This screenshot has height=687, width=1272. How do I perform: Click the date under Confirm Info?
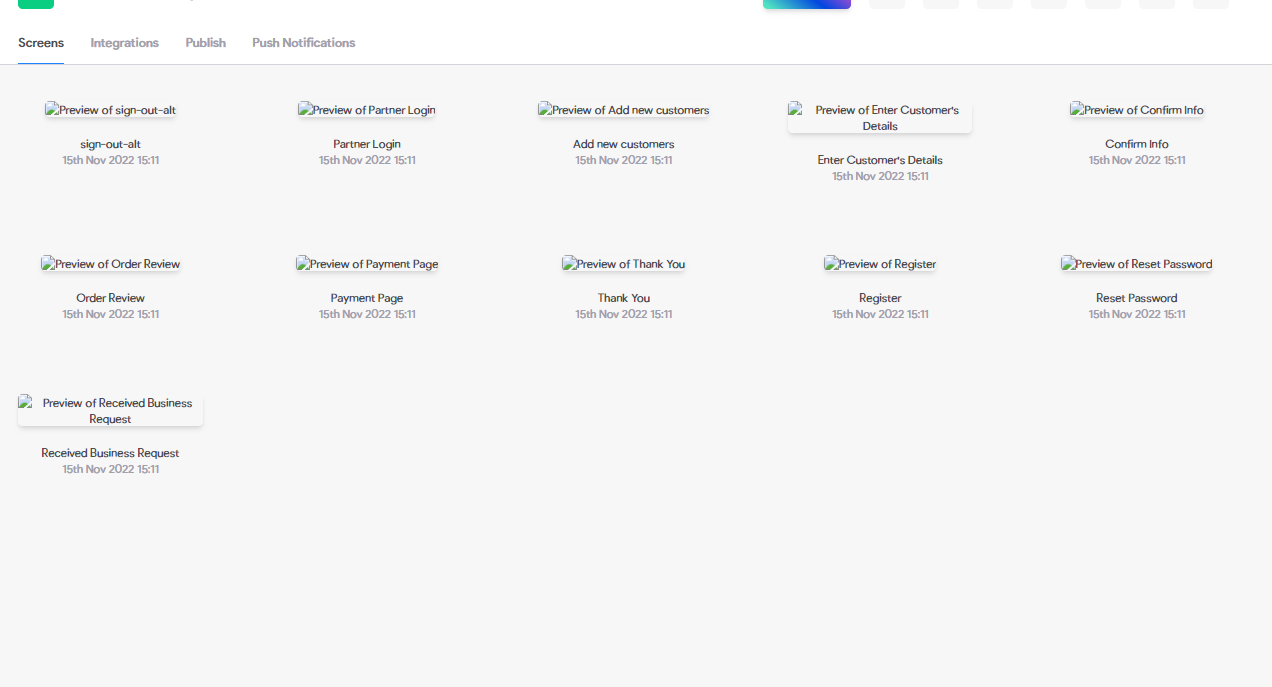1137,160
